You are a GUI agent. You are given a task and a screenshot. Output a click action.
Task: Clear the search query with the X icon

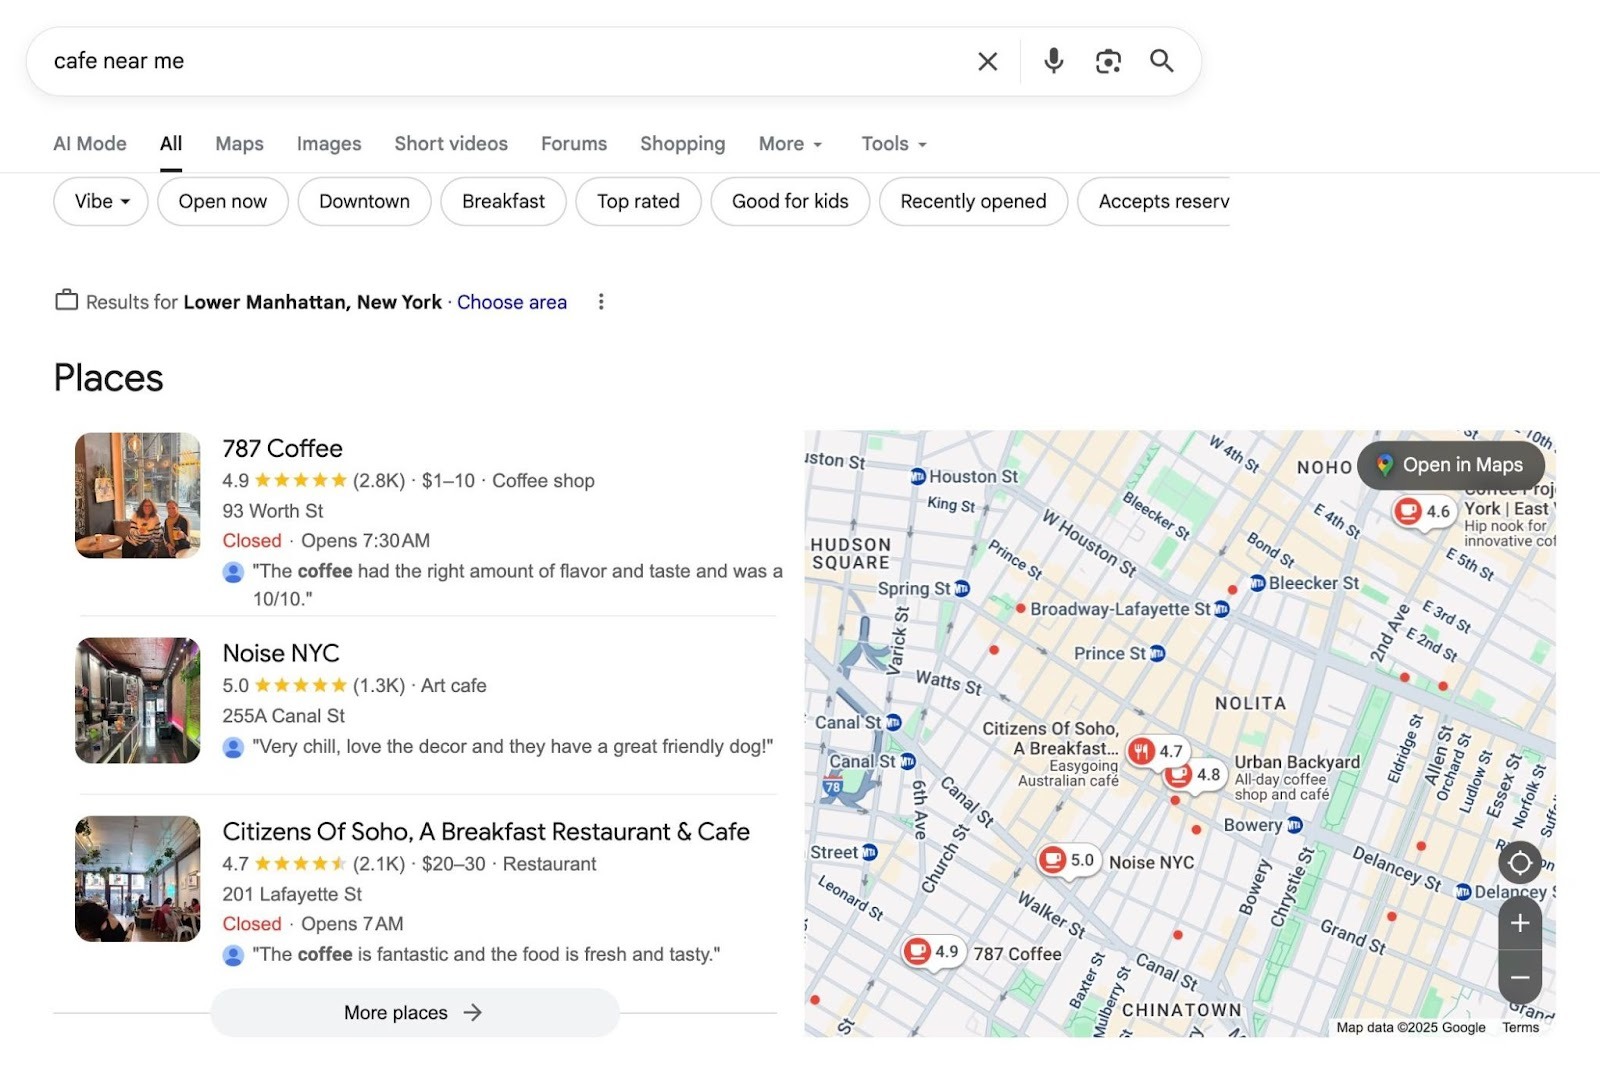[987, 61]
